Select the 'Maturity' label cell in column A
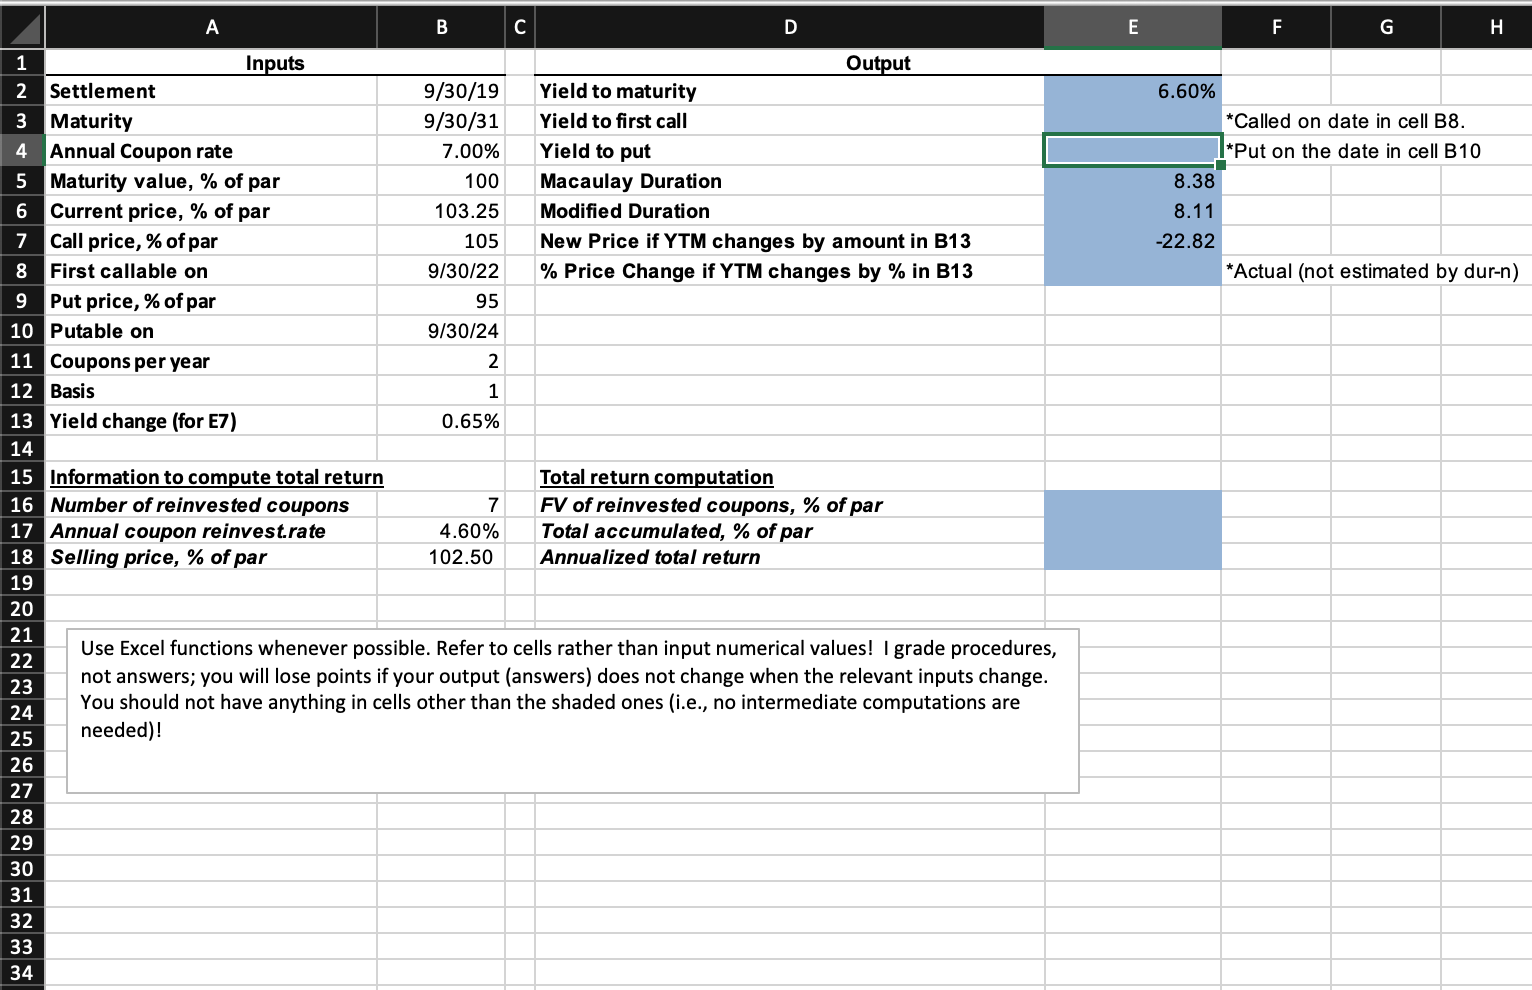1532x990 pixels. tap(211, 121)
